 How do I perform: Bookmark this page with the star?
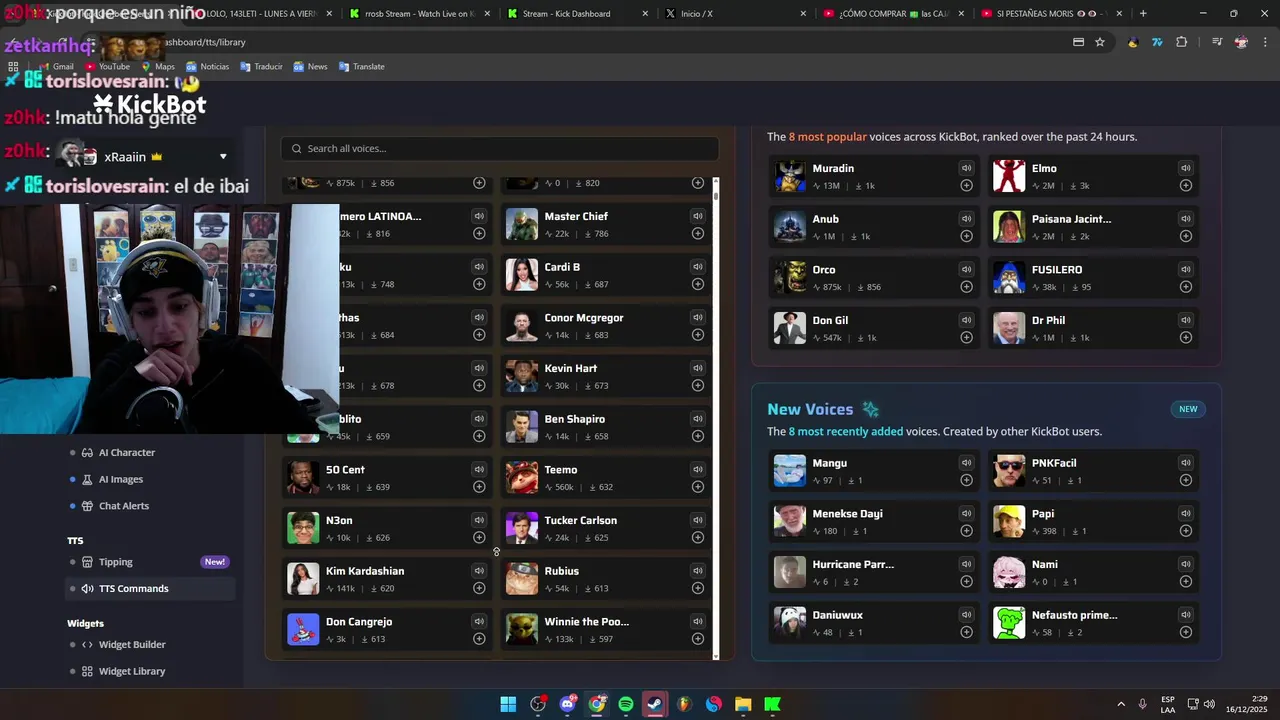[x=1100, y=42]
